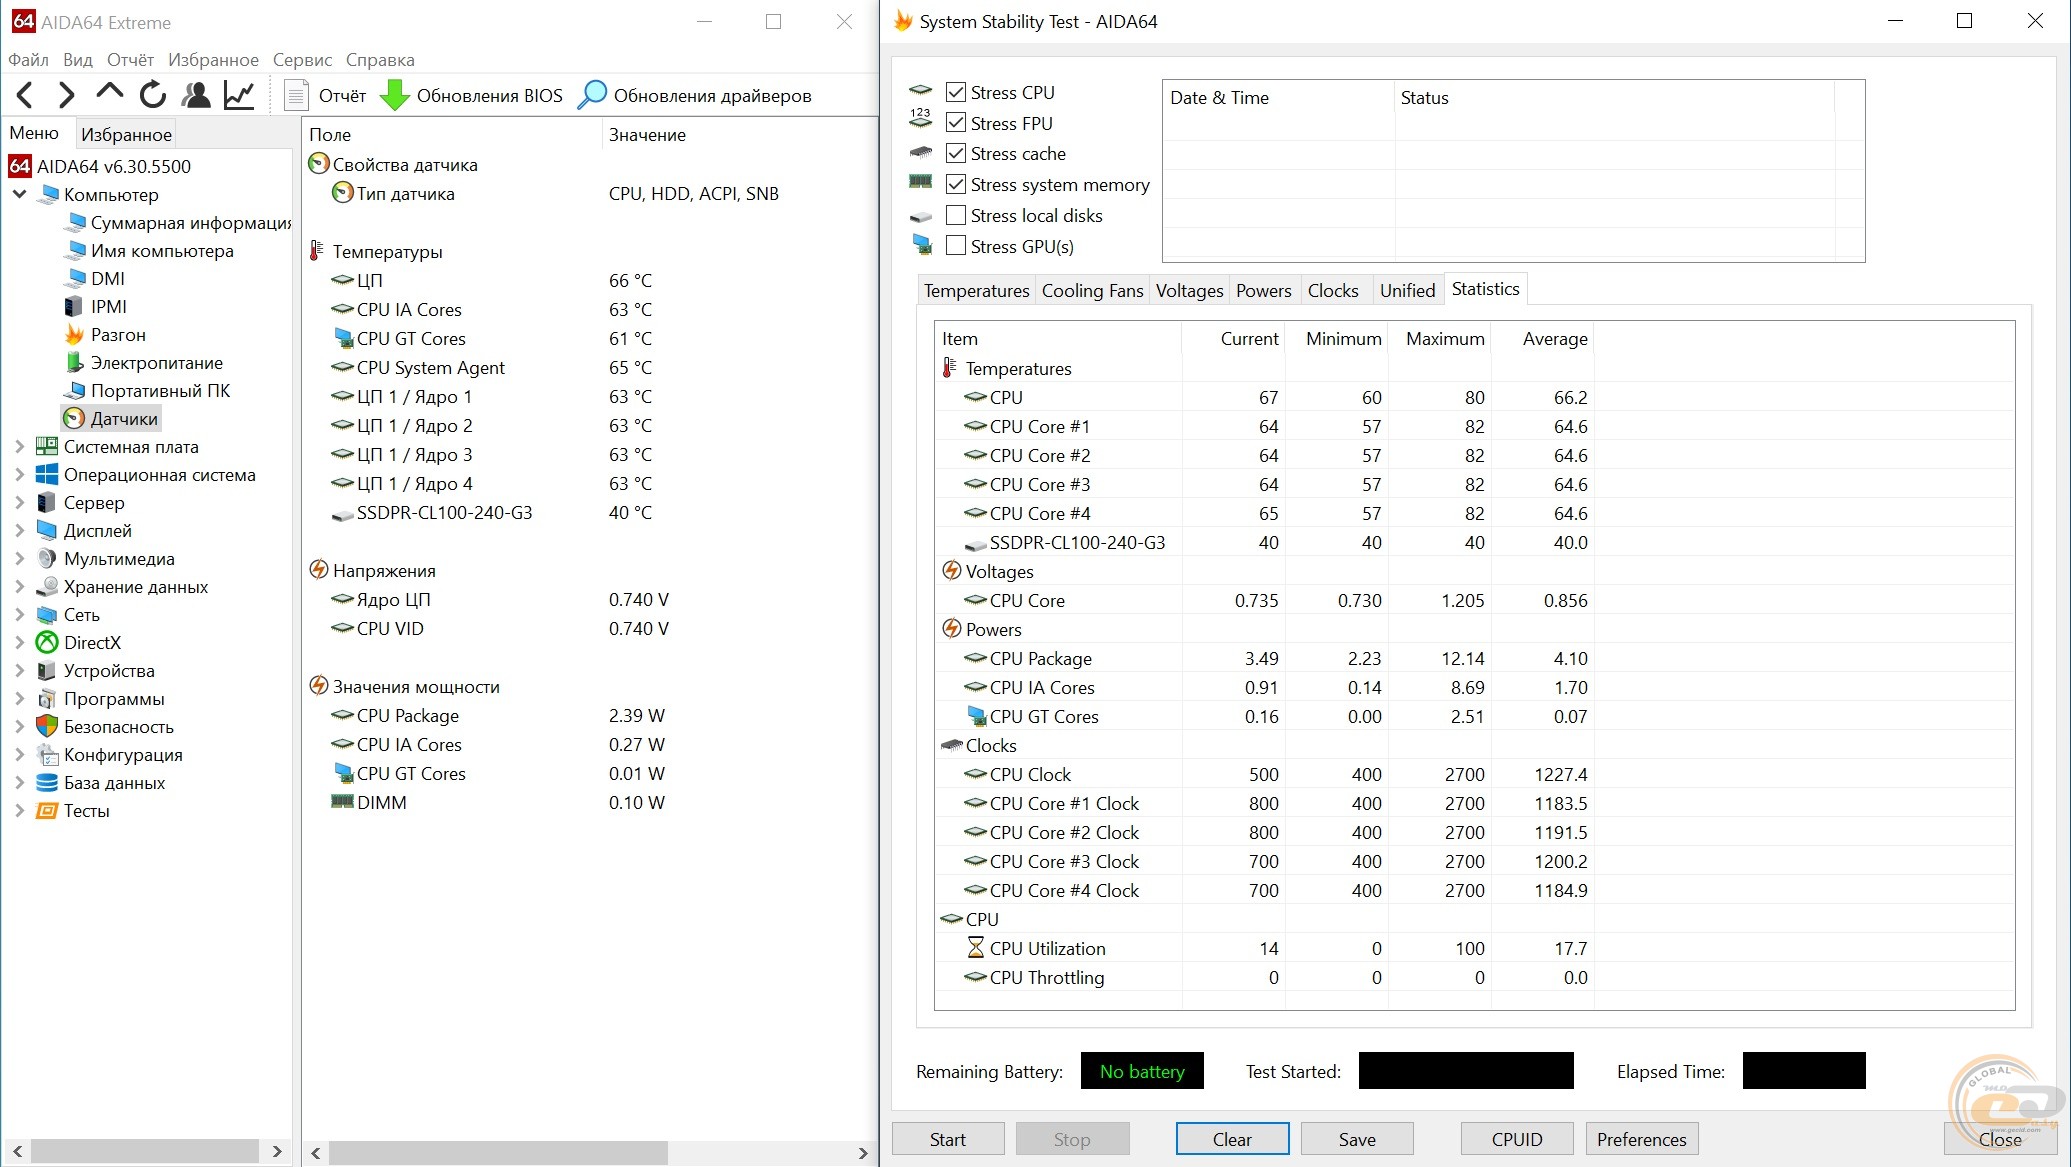Expand the Дисплей tree node
Viewport: 2071px width, 1167px height.
click(19, 531)
